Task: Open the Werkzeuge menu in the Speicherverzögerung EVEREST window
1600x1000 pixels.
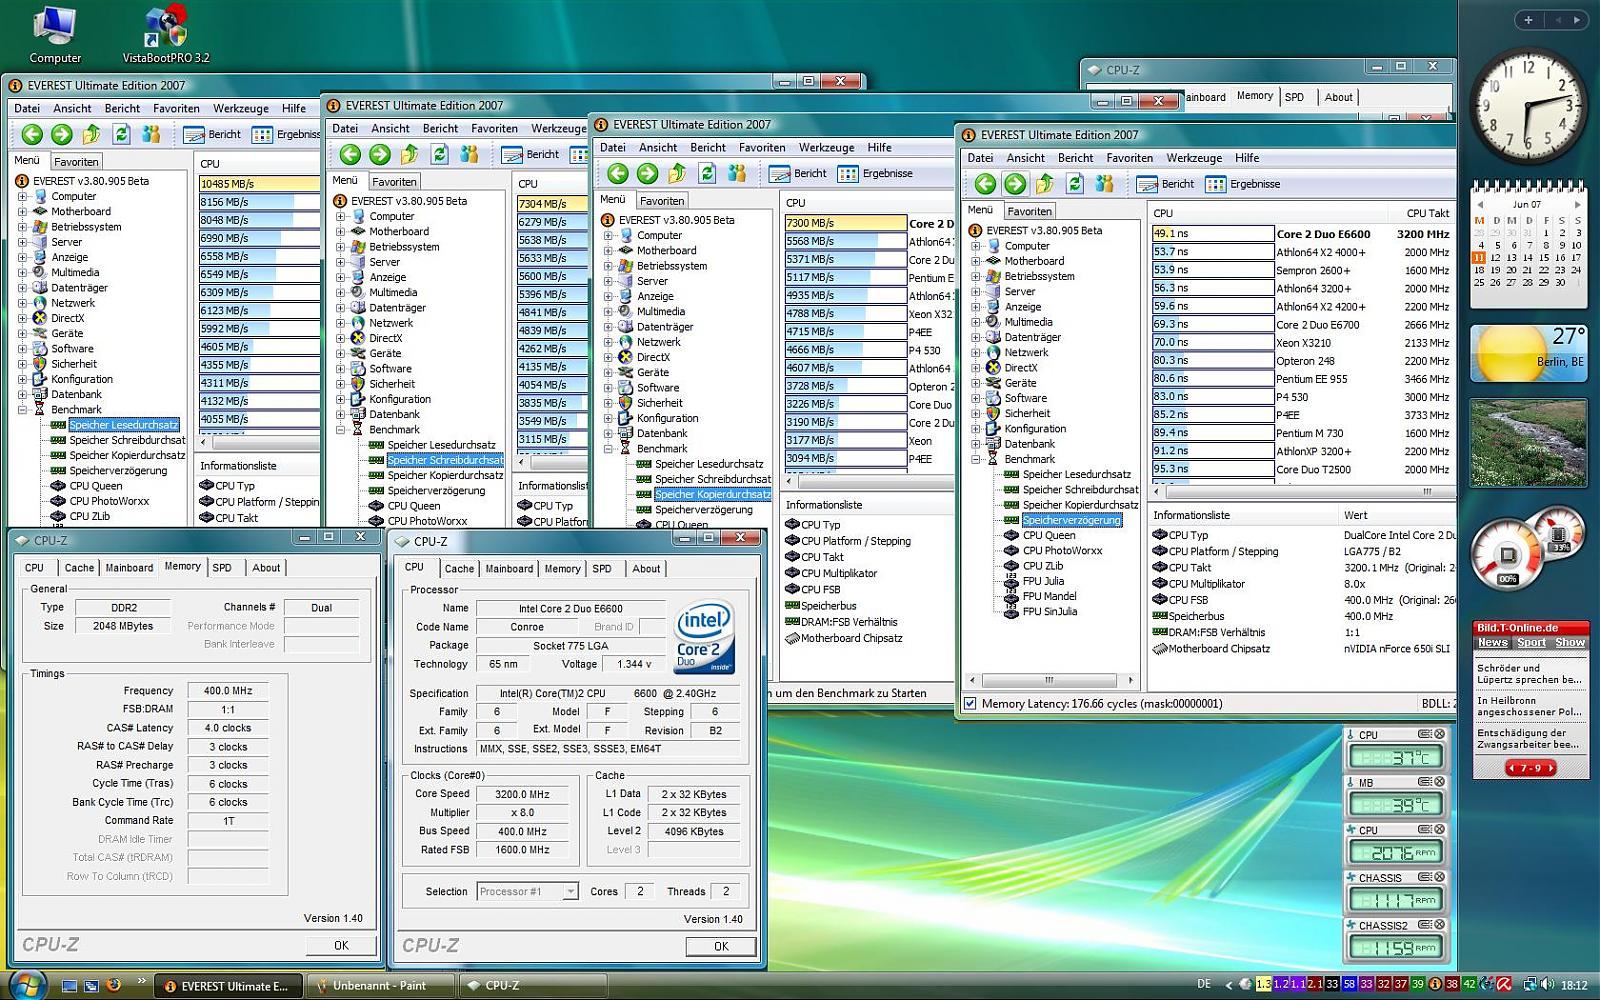Action: [1194, 158]
